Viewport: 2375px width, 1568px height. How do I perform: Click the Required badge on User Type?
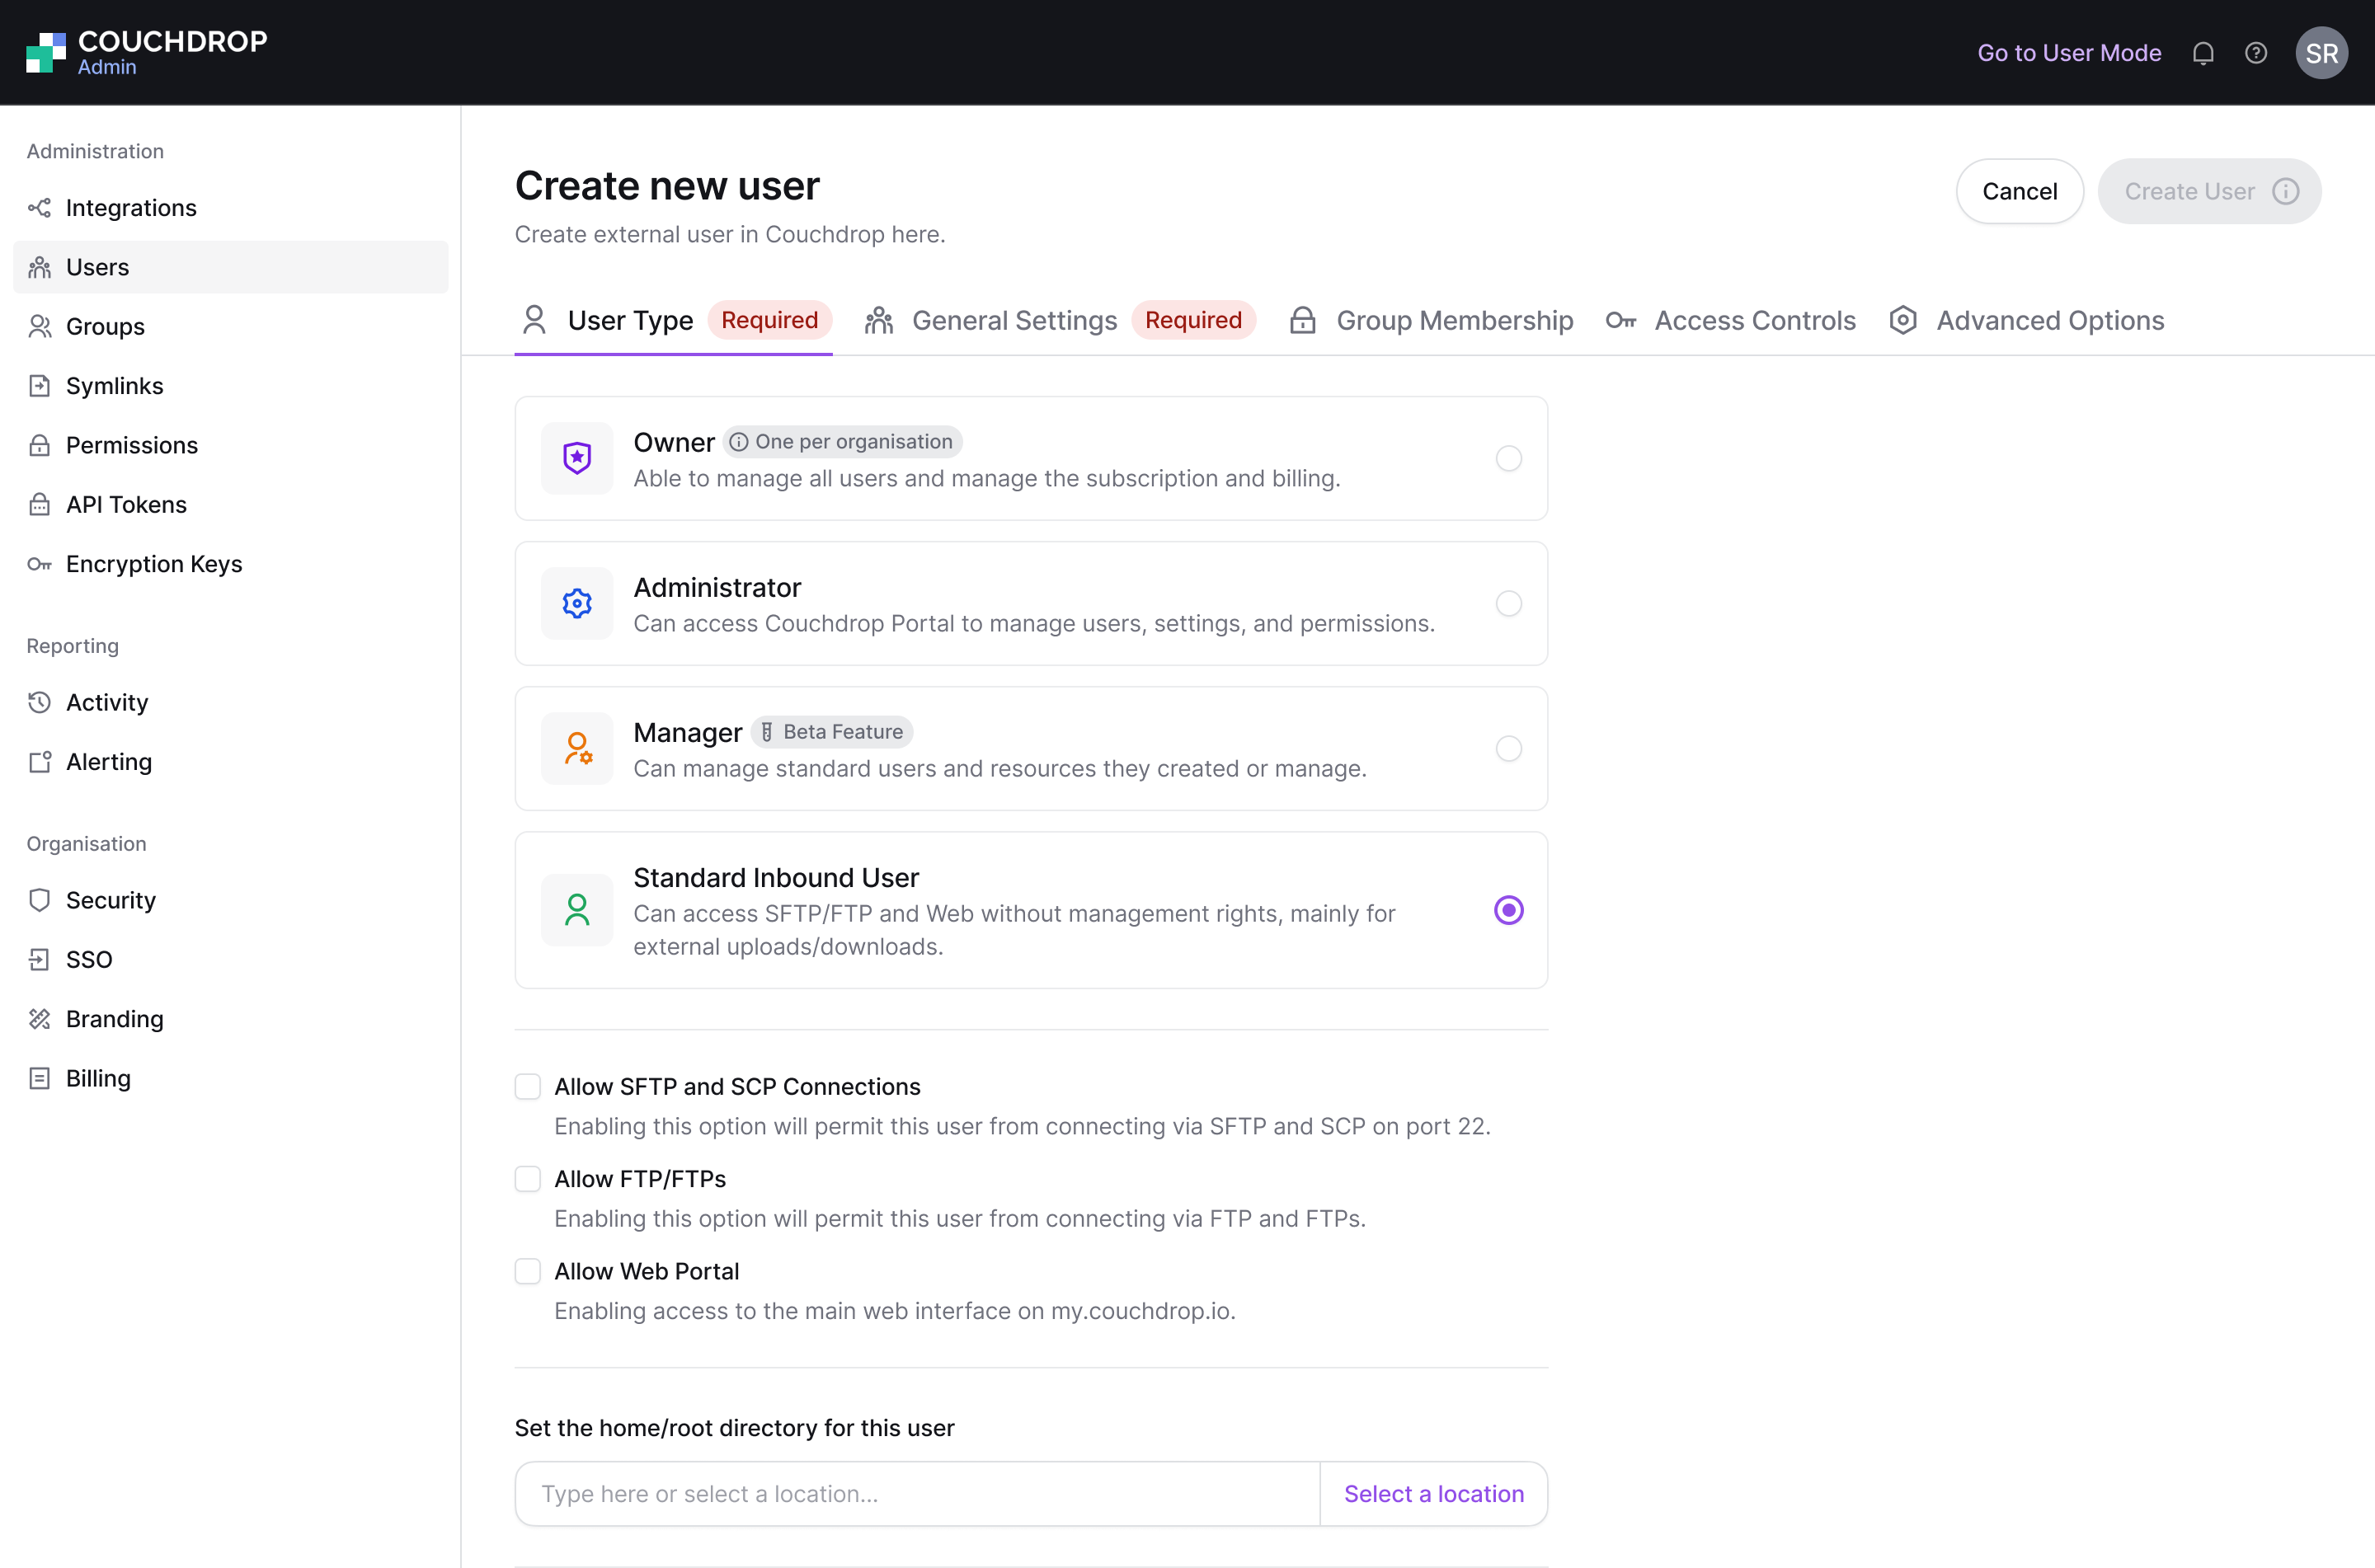tap(769, 320)
